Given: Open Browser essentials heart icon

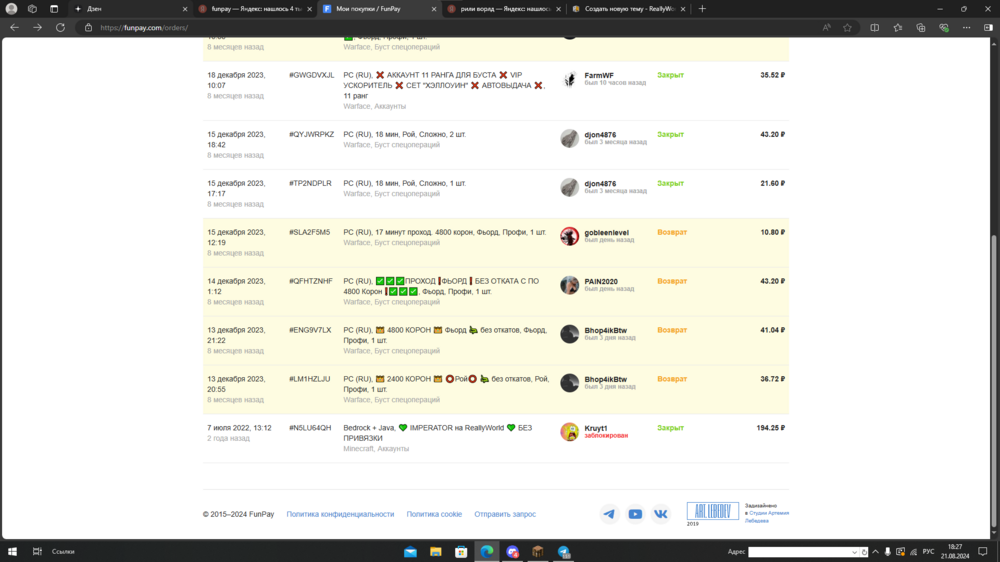Looking at the screenshot, I should (943, 27).
